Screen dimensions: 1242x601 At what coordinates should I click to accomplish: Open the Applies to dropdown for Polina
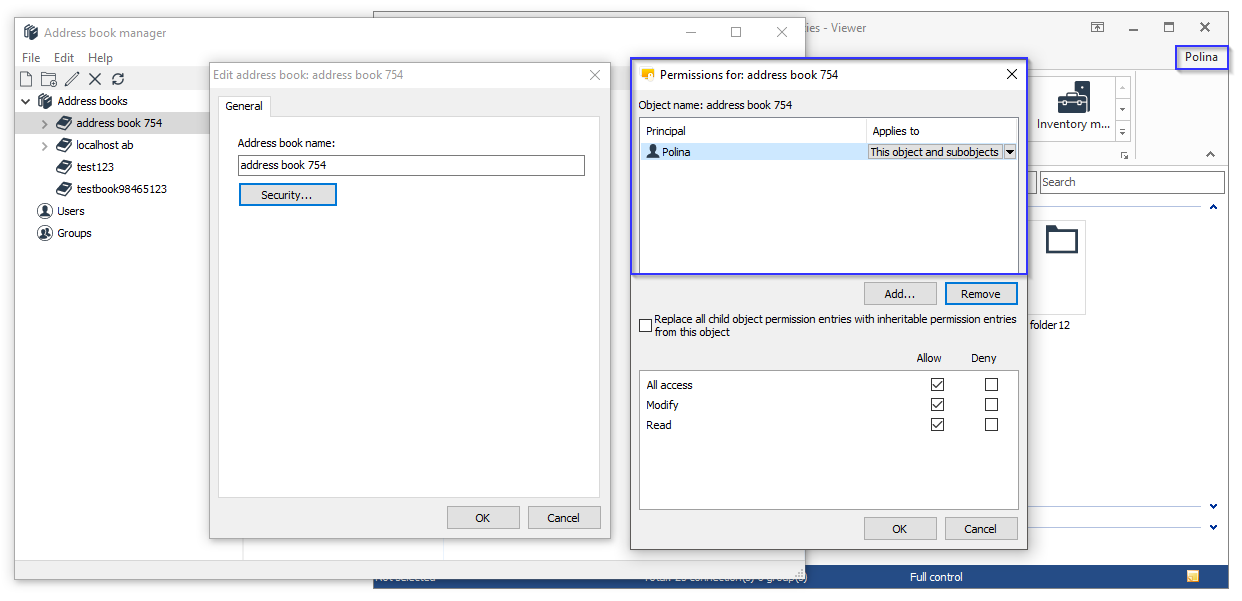coord(1009,152)
